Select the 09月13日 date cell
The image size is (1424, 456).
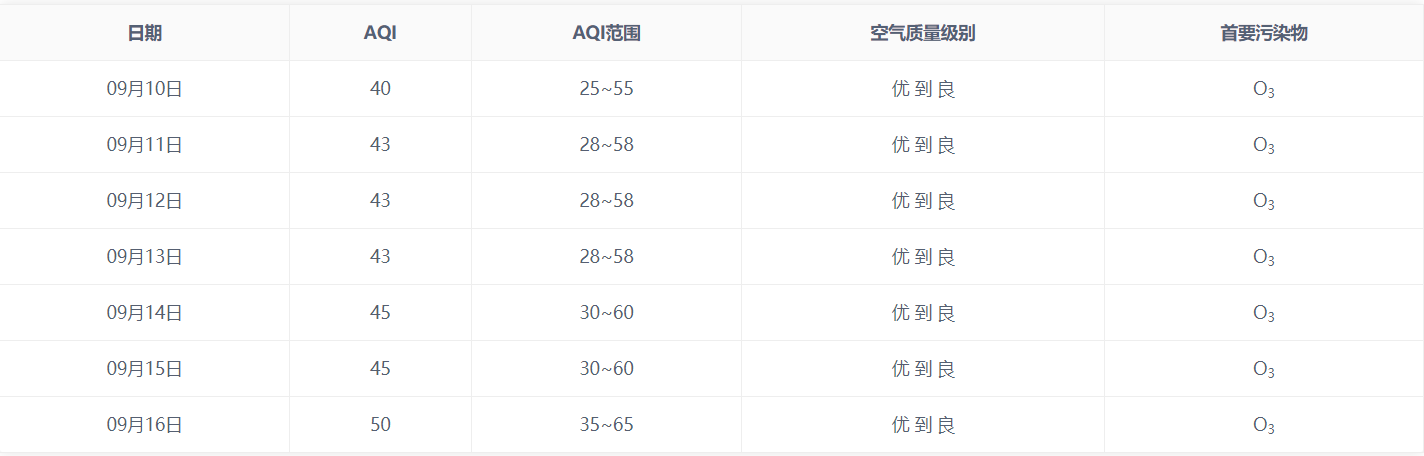[145, 257]
